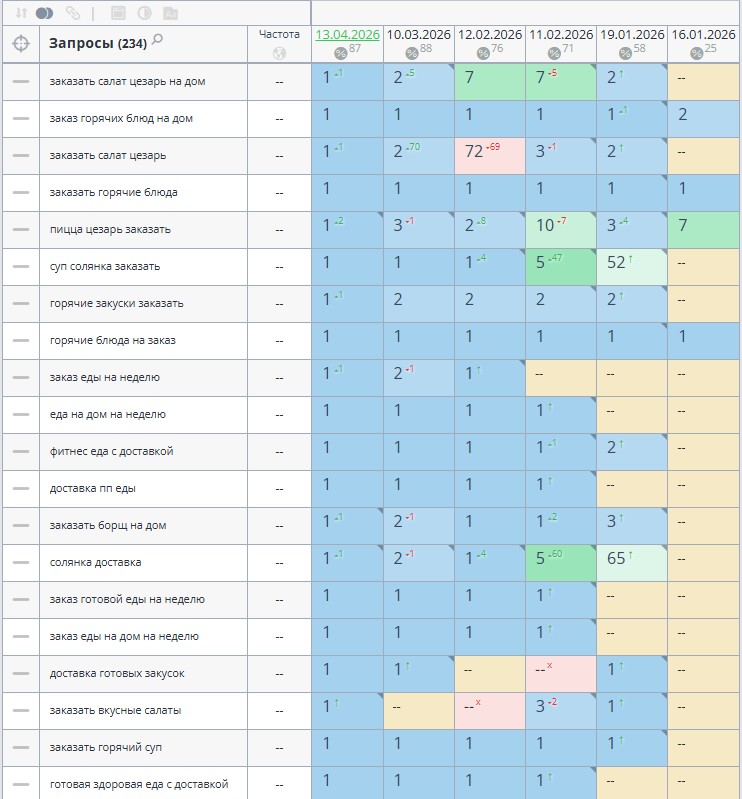Click the sort arrows icon in toolbar
Screen dimensions: 742x799
pyautogui.click(x=21, y=13)
